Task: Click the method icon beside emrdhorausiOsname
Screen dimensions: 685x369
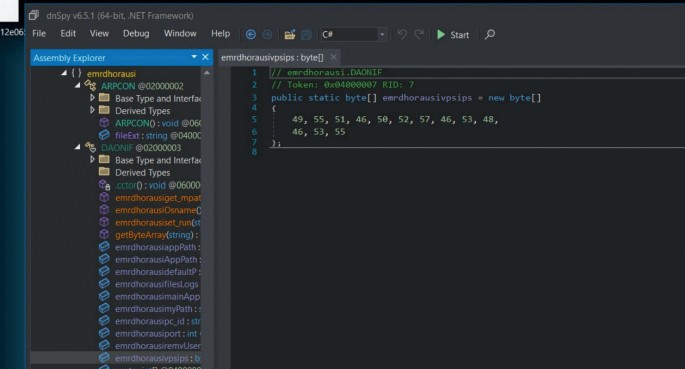Action: (104, 210)
